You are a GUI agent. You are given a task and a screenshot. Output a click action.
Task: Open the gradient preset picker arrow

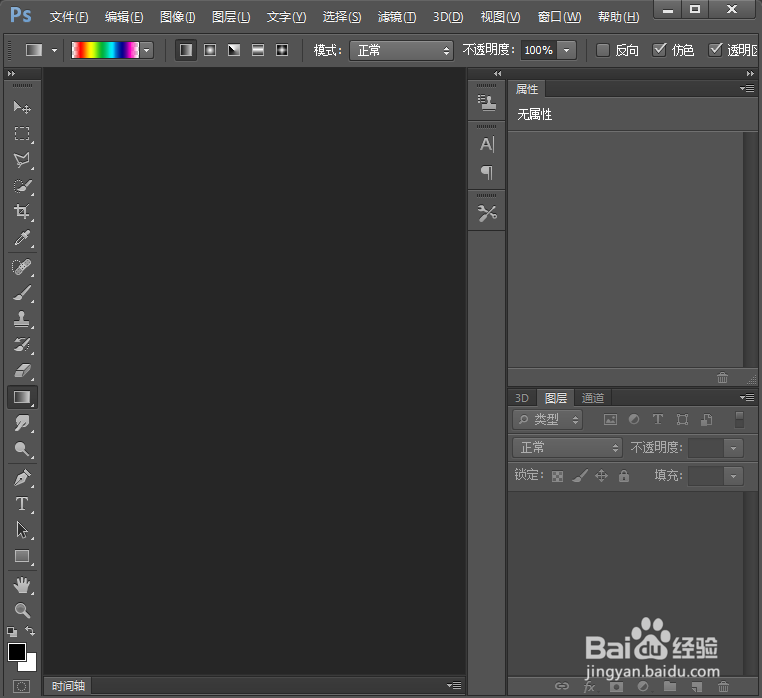pyautogui.click(x=146, y=50)
